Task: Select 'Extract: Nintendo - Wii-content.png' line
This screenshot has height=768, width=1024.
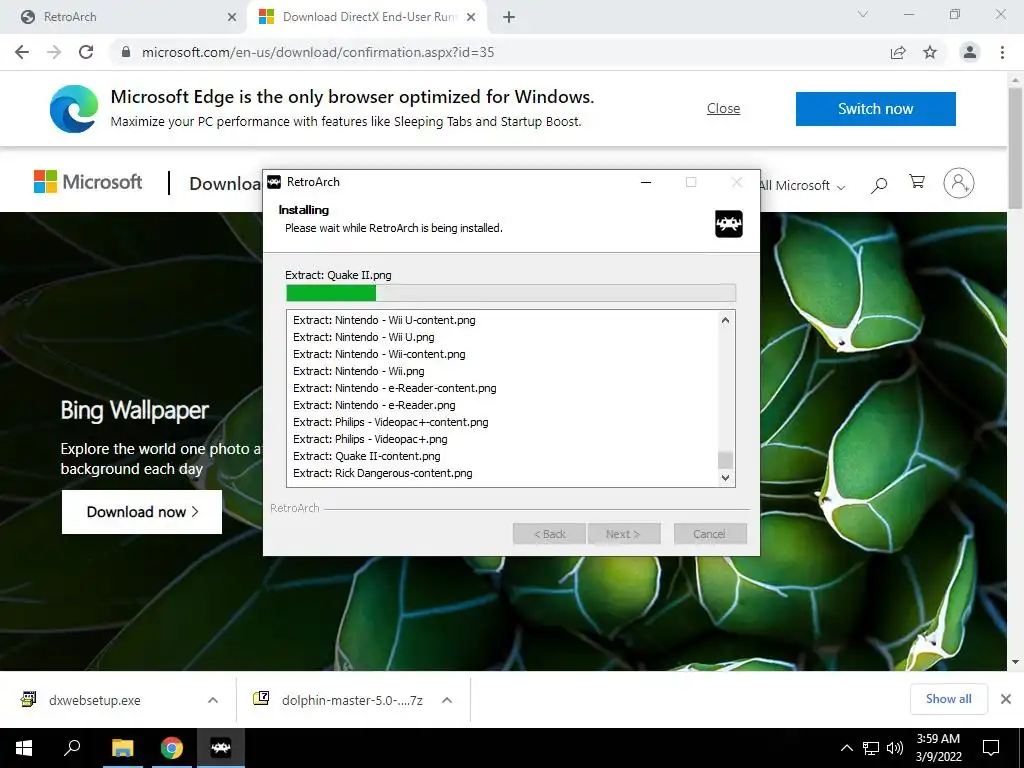Action: click(x=379, y=354)
